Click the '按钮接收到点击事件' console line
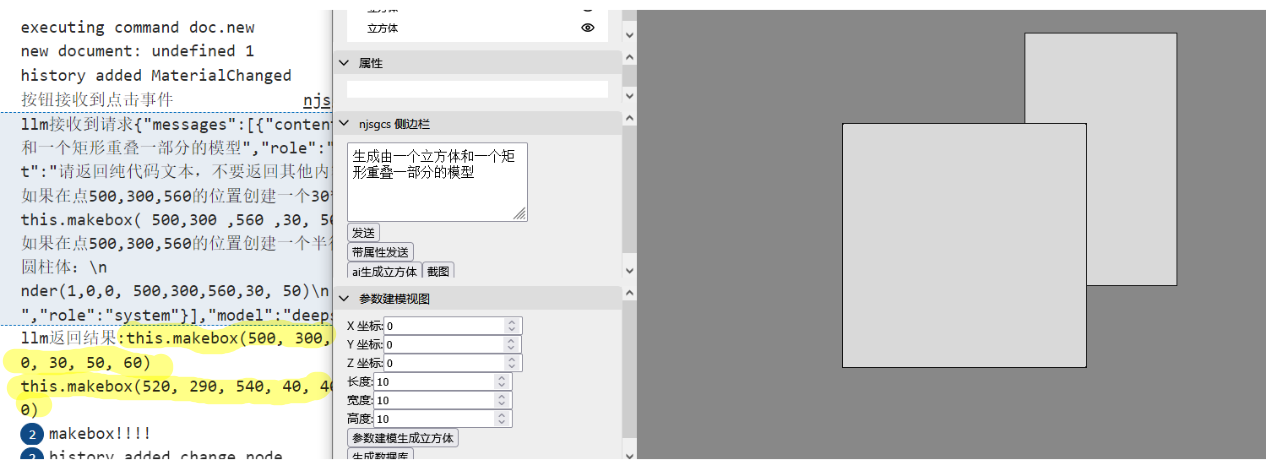Screen dimensions: 1266x467 97,99
